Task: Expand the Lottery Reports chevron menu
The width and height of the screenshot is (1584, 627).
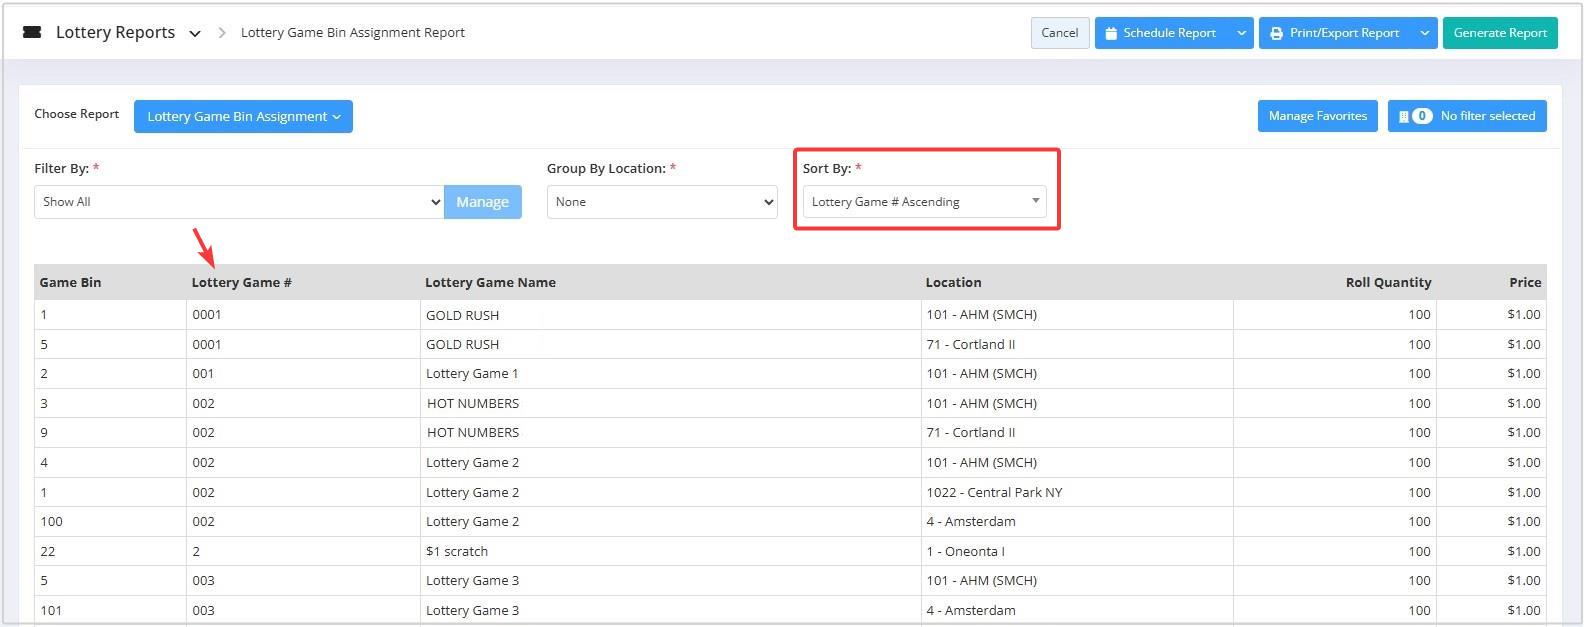Action: coord(195,33)
